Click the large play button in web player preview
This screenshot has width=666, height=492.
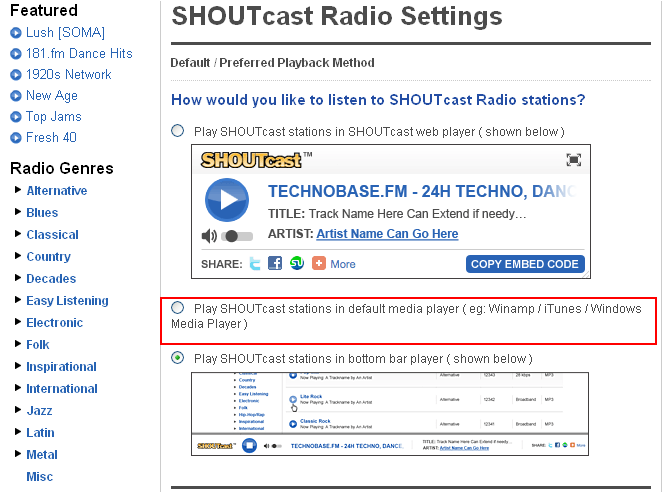tap(227, 200)
